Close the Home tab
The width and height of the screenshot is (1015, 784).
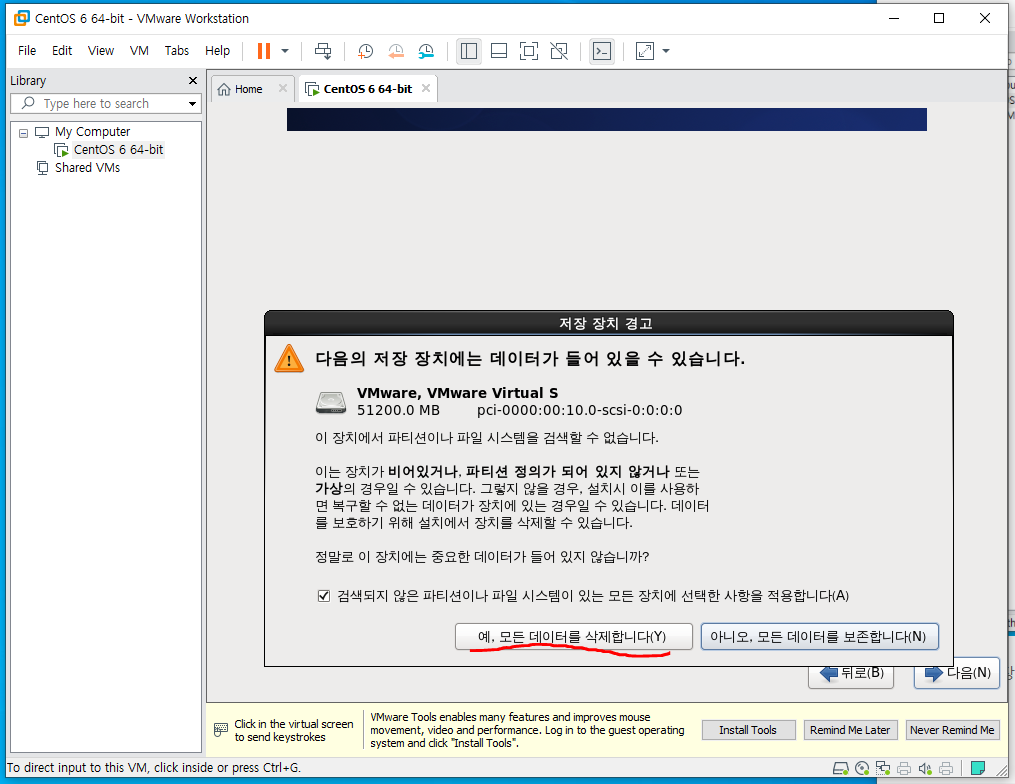click(x=283, y=88)
